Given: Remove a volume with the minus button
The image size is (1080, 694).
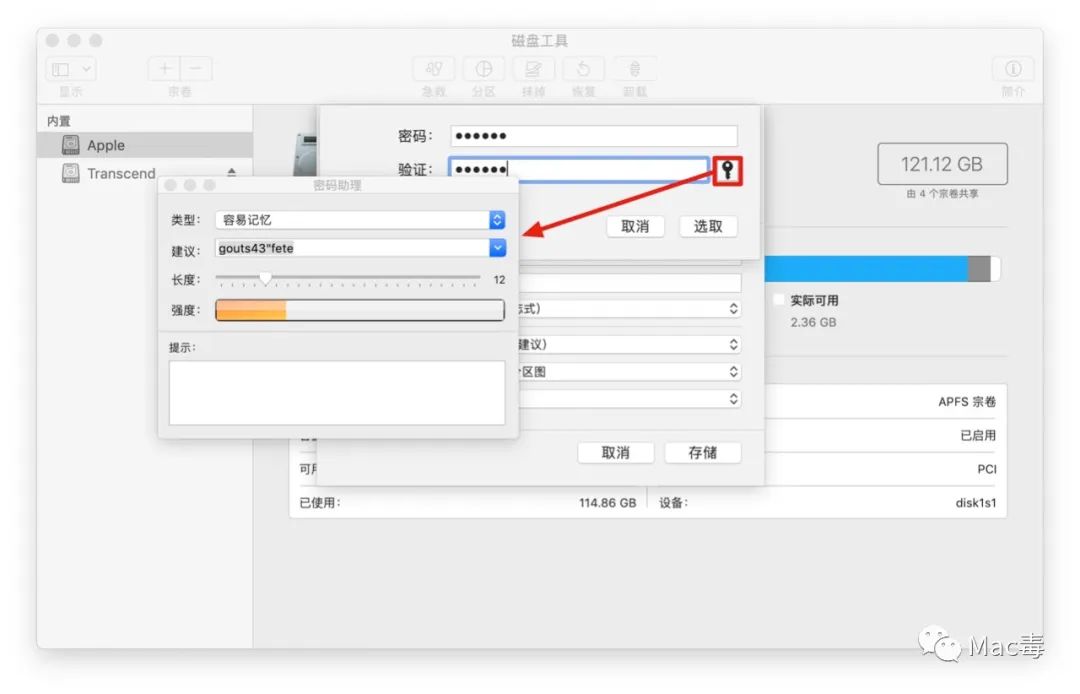Looking at the screenshot, I should click(x=196, y=69).
